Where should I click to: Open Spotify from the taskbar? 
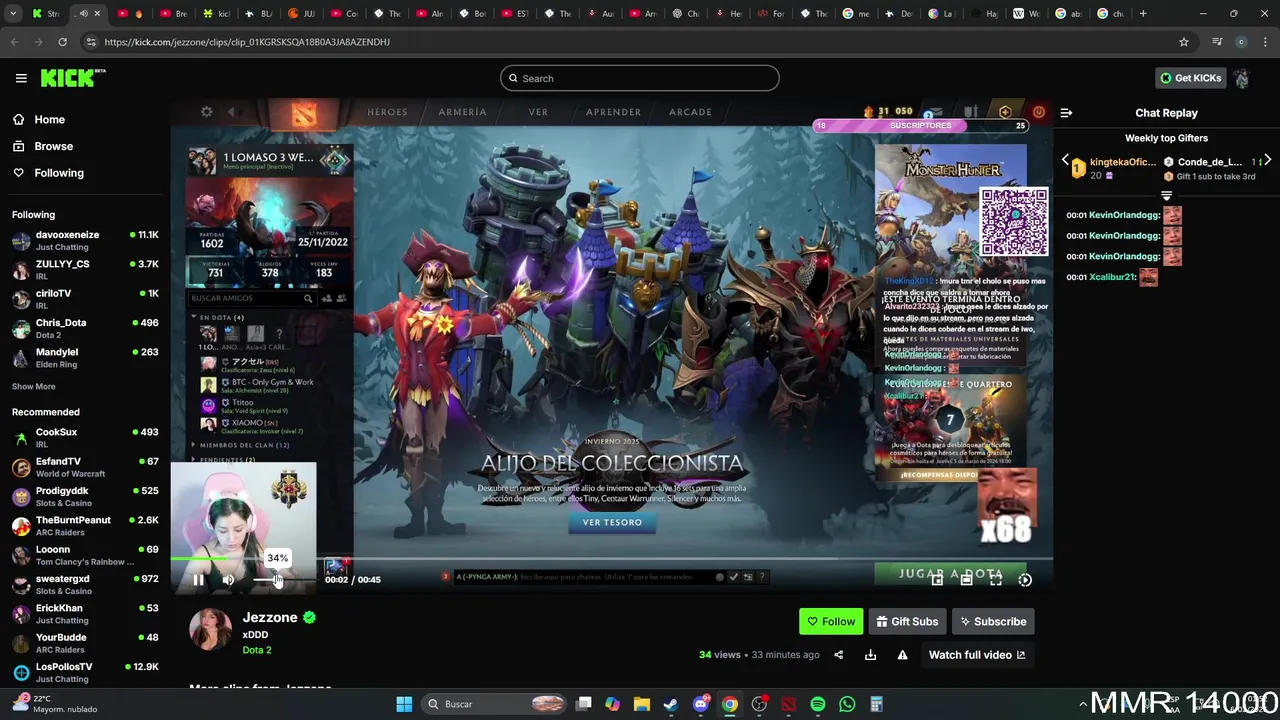coord(818,704)
